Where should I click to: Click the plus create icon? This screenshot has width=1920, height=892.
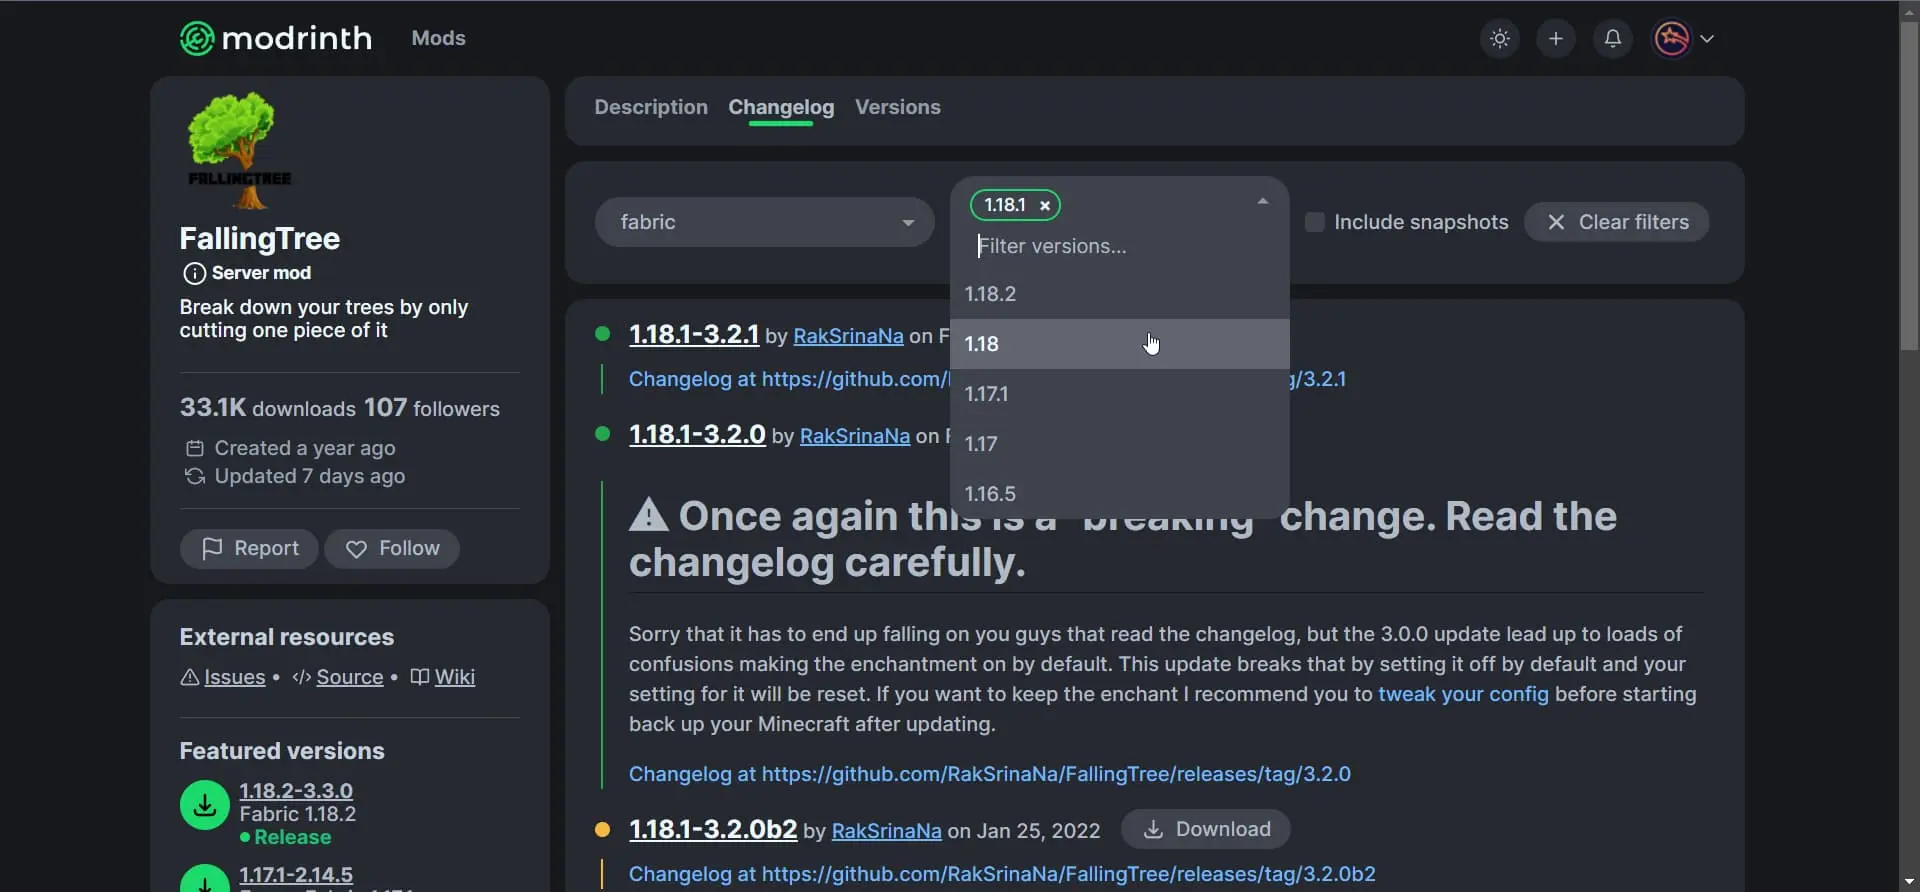click(1555, 39)
